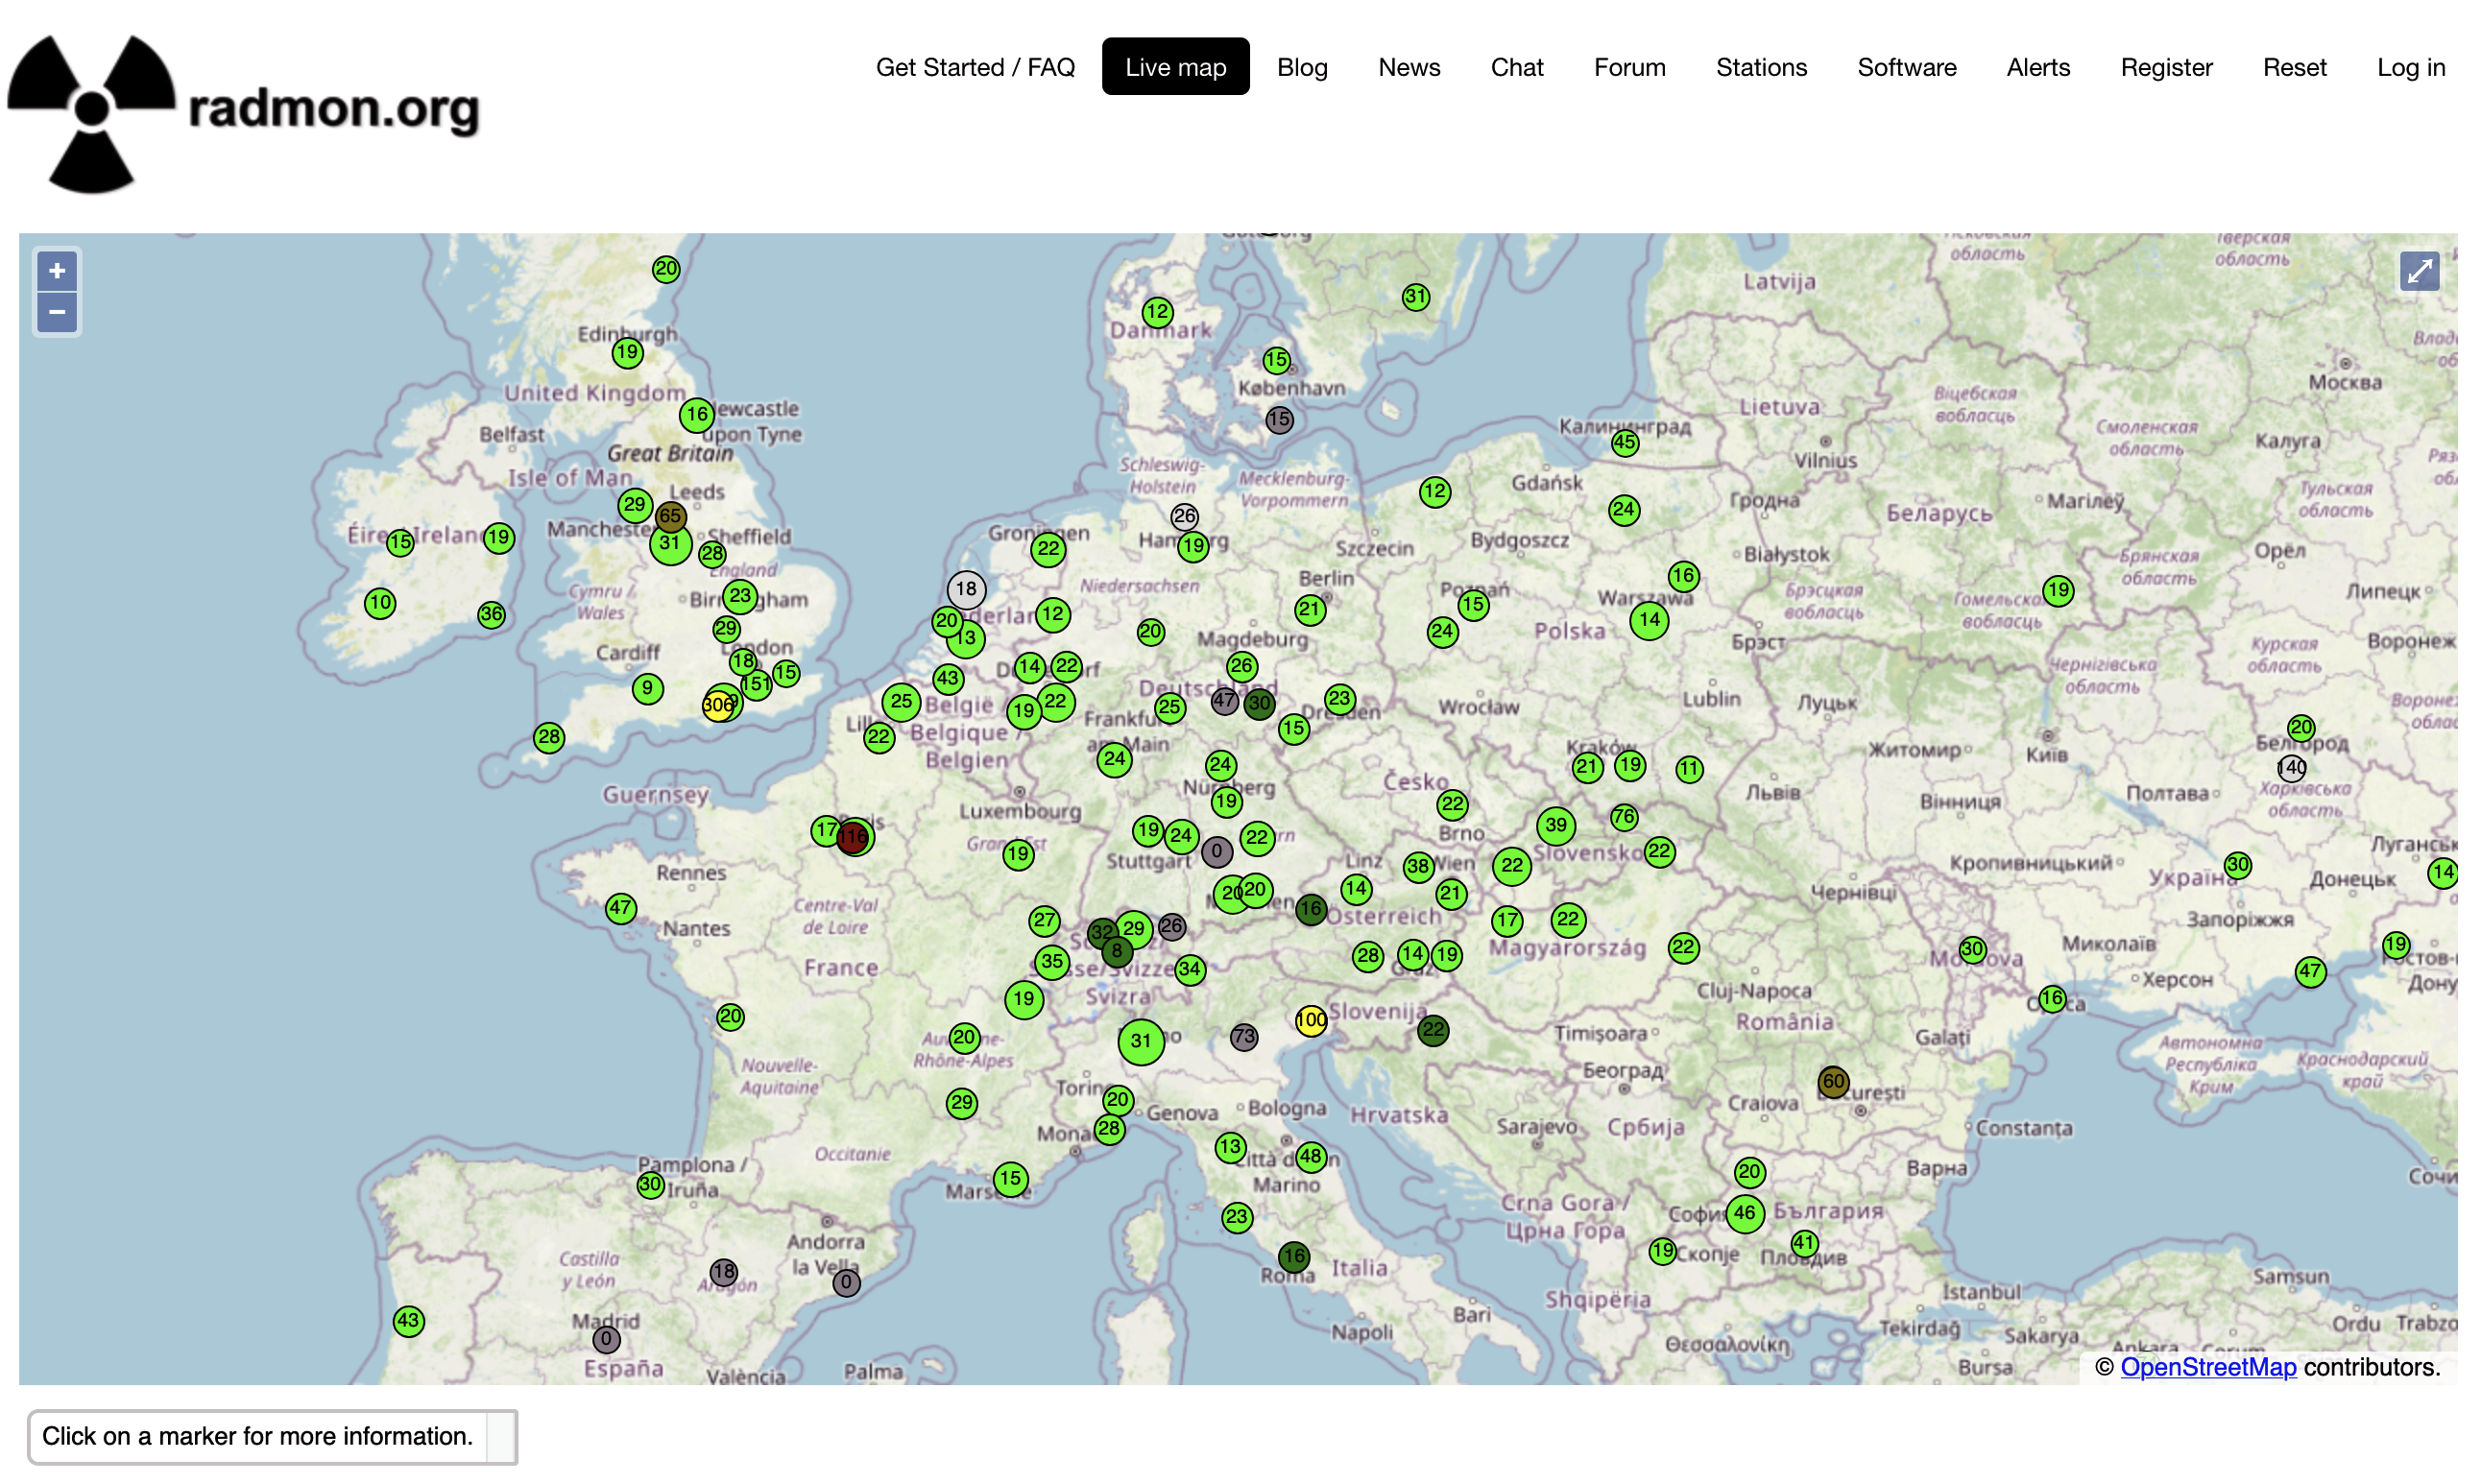The width and height of the screenshot is (2481, 1484).
Task: Click the Register navigation button
Action: pyautogui.click(x=2165, y=67)
